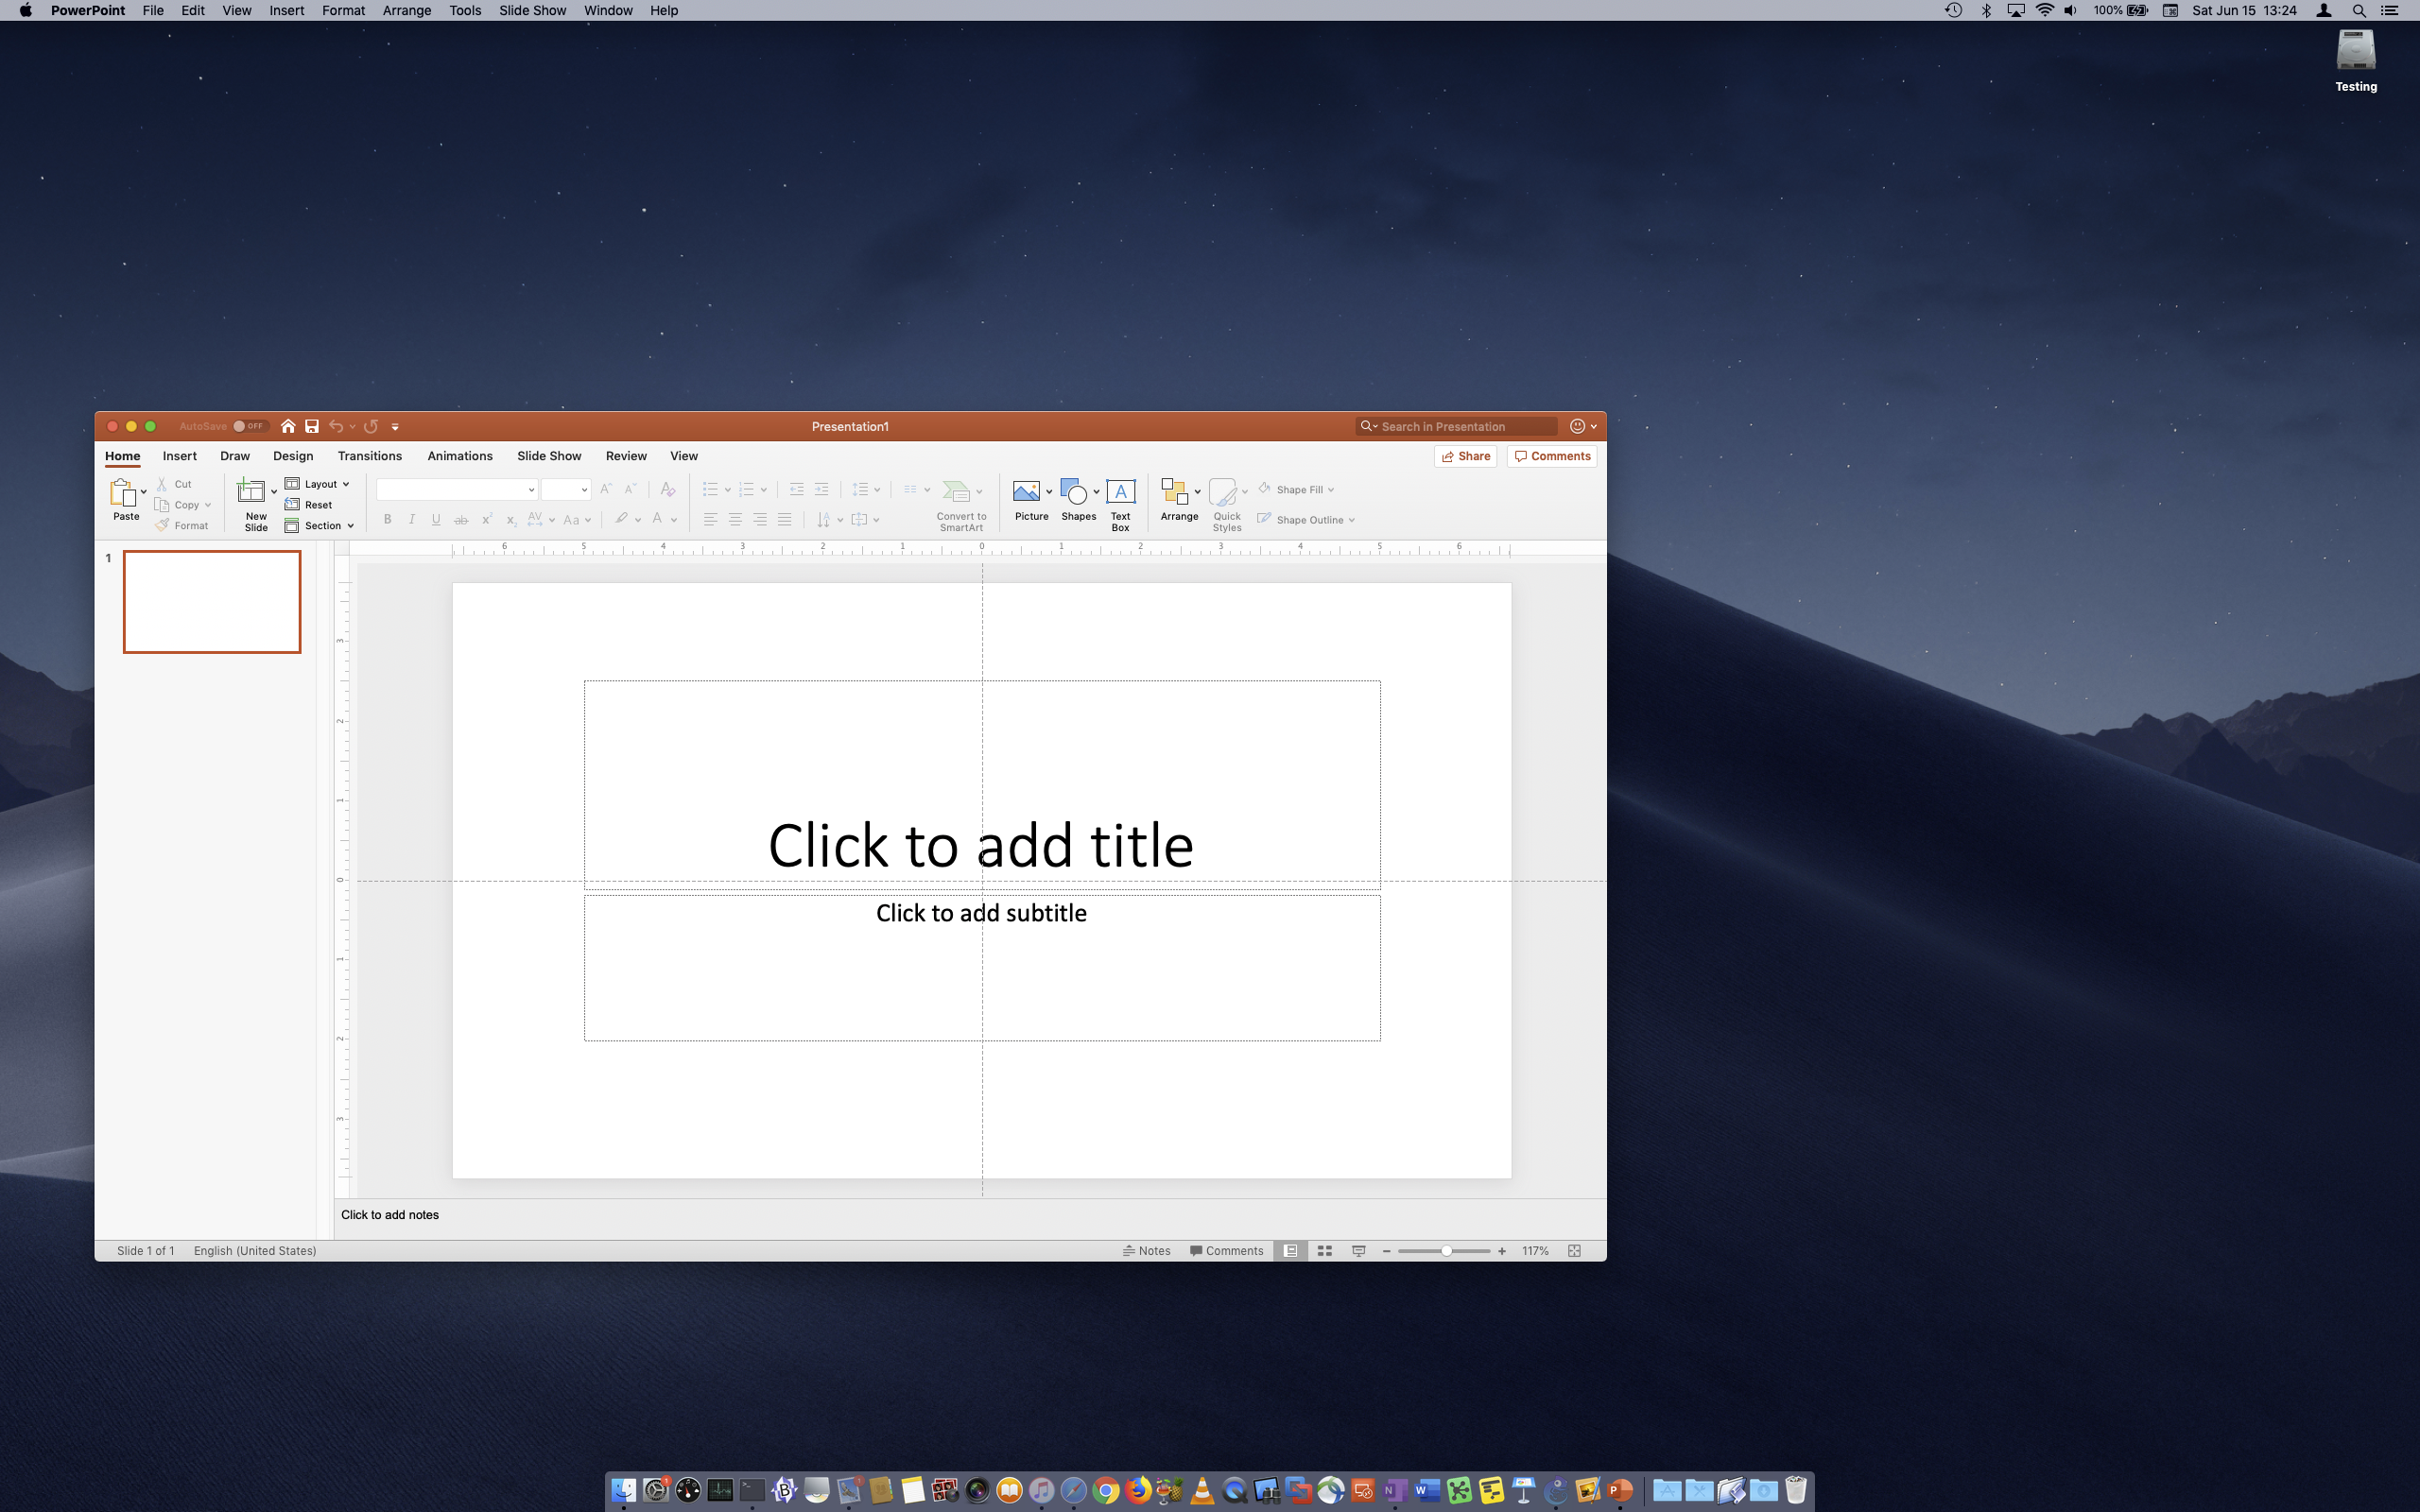
Task: Click the Picture icon in ribbon
Action: pos(1025,492)
